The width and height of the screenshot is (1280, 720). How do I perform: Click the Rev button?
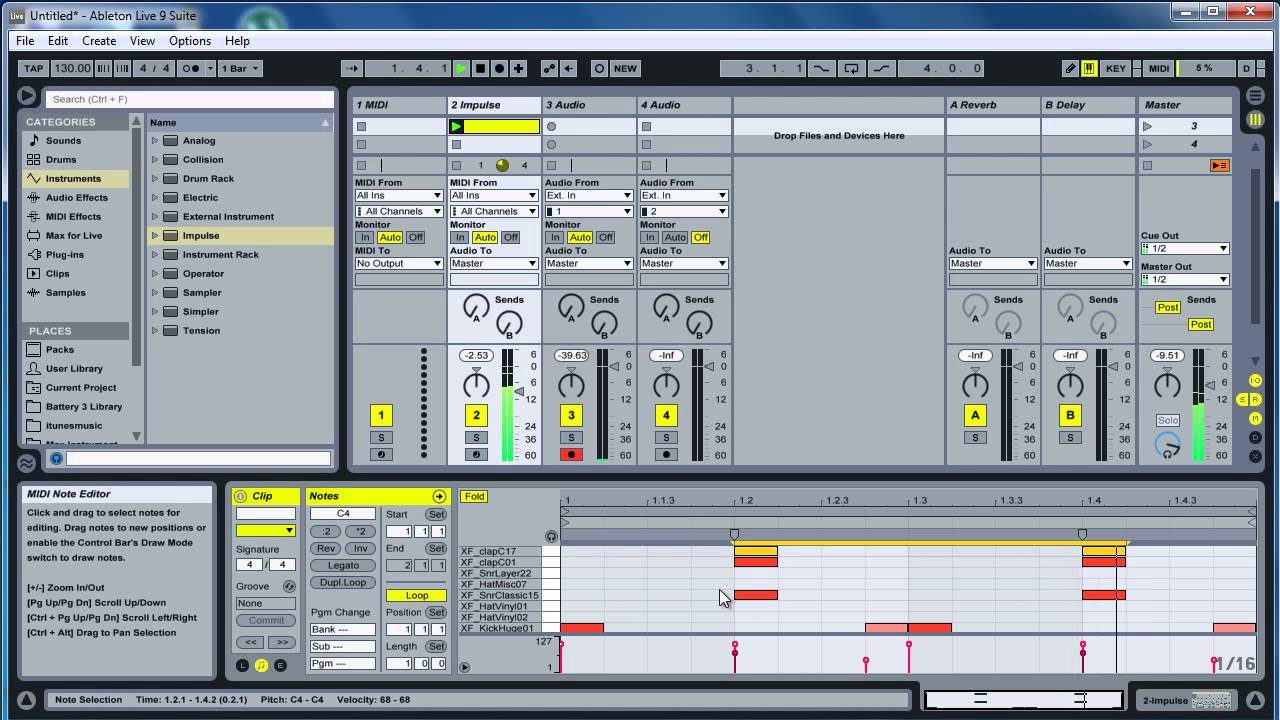[326, 548]
